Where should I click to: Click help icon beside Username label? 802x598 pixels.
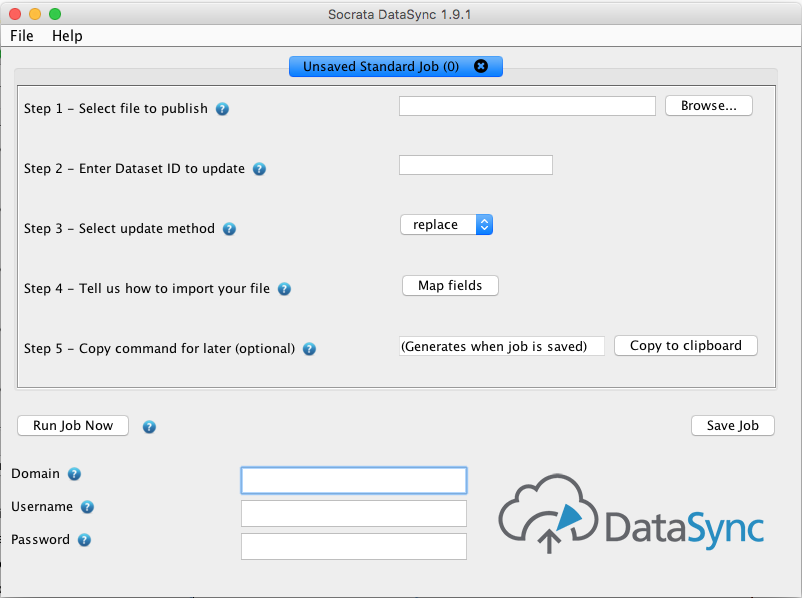[87, 507]
